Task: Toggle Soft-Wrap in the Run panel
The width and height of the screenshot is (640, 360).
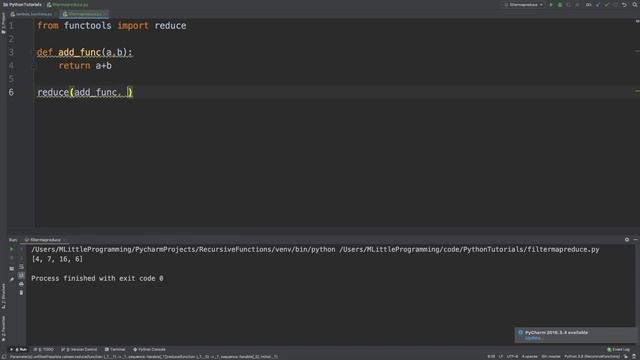Action: coord(21,267)
